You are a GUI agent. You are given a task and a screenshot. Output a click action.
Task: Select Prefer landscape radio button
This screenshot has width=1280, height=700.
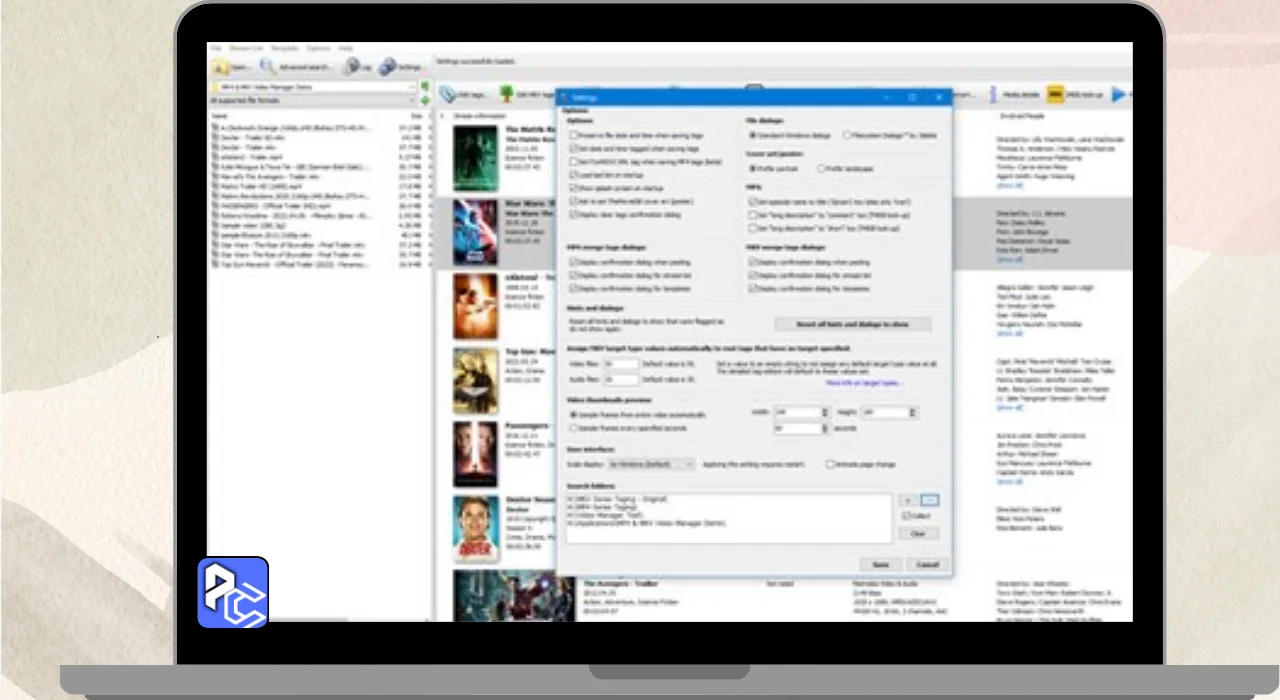click(x=822, y=168)
